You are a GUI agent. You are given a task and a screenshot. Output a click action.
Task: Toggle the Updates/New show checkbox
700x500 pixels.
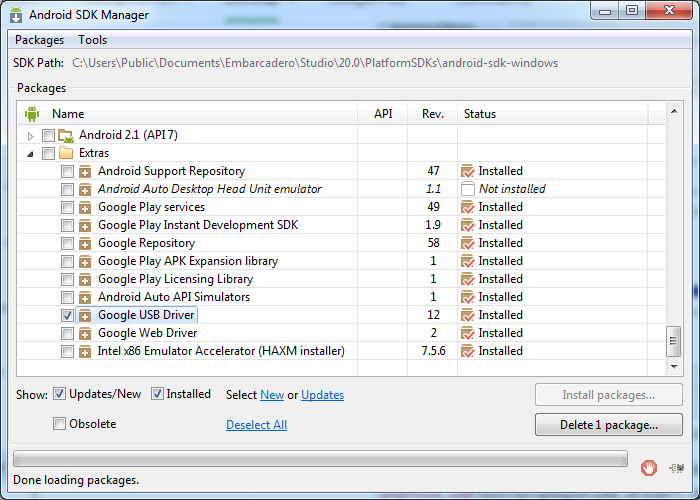point(59,394)
